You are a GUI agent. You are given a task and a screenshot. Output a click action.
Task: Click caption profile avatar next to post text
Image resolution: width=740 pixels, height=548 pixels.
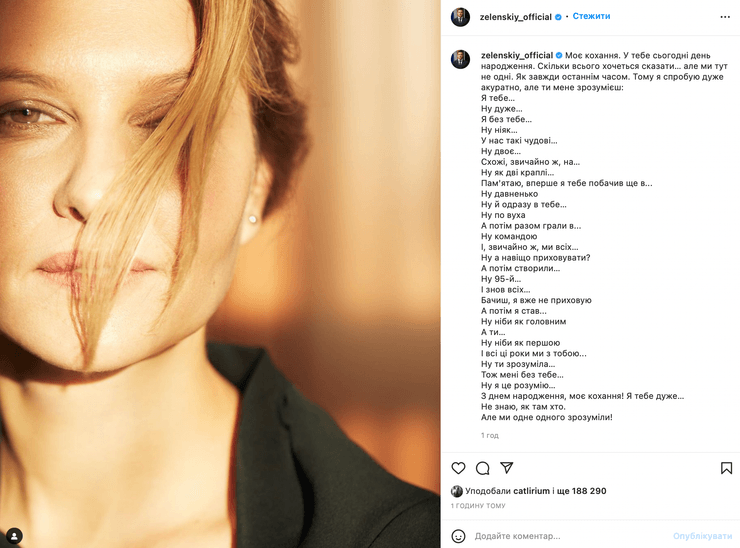point(461,59)
